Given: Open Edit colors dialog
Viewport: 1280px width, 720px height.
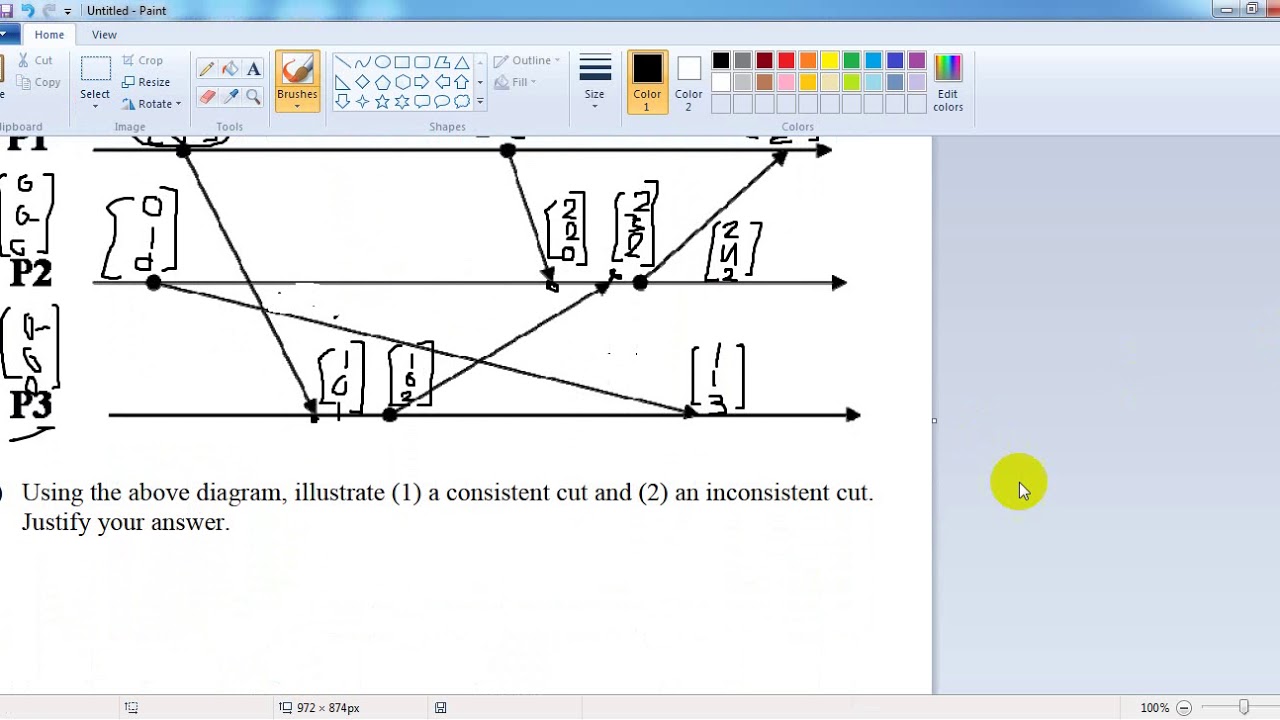Looking at the screenshot, I should coord(948,82).
